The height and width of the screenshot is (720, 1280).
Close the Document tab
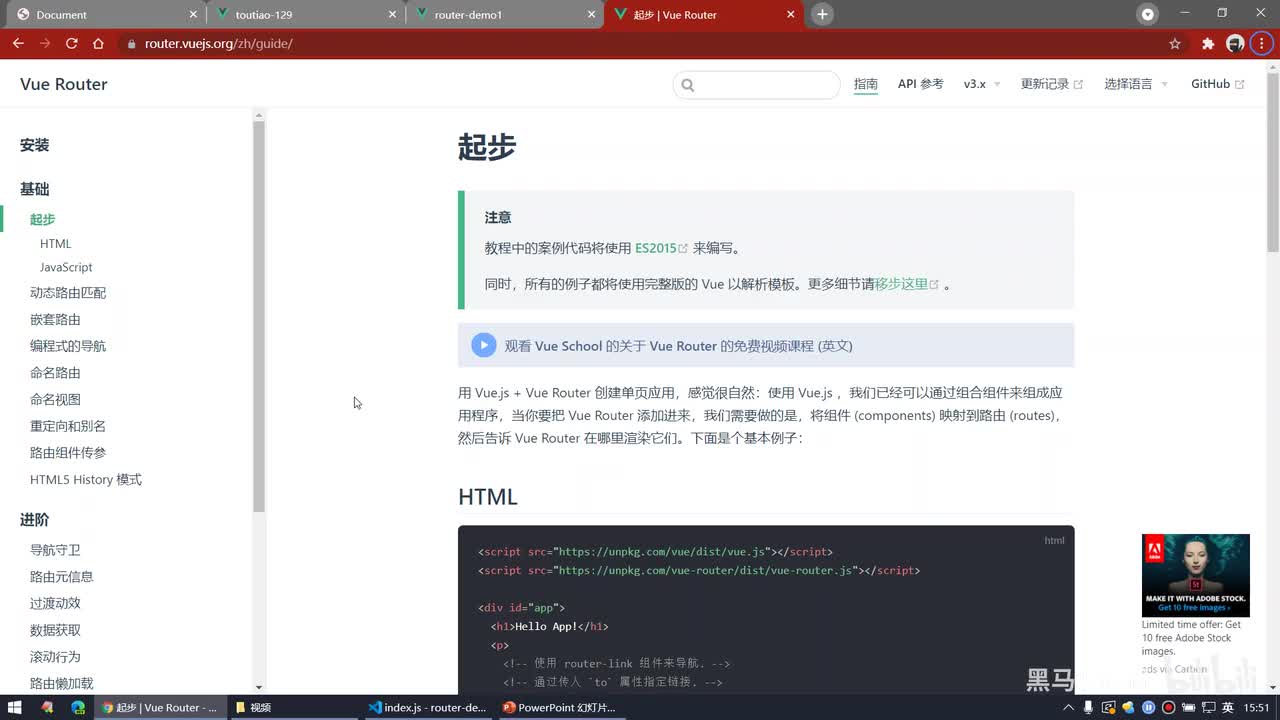click(193, 15)
